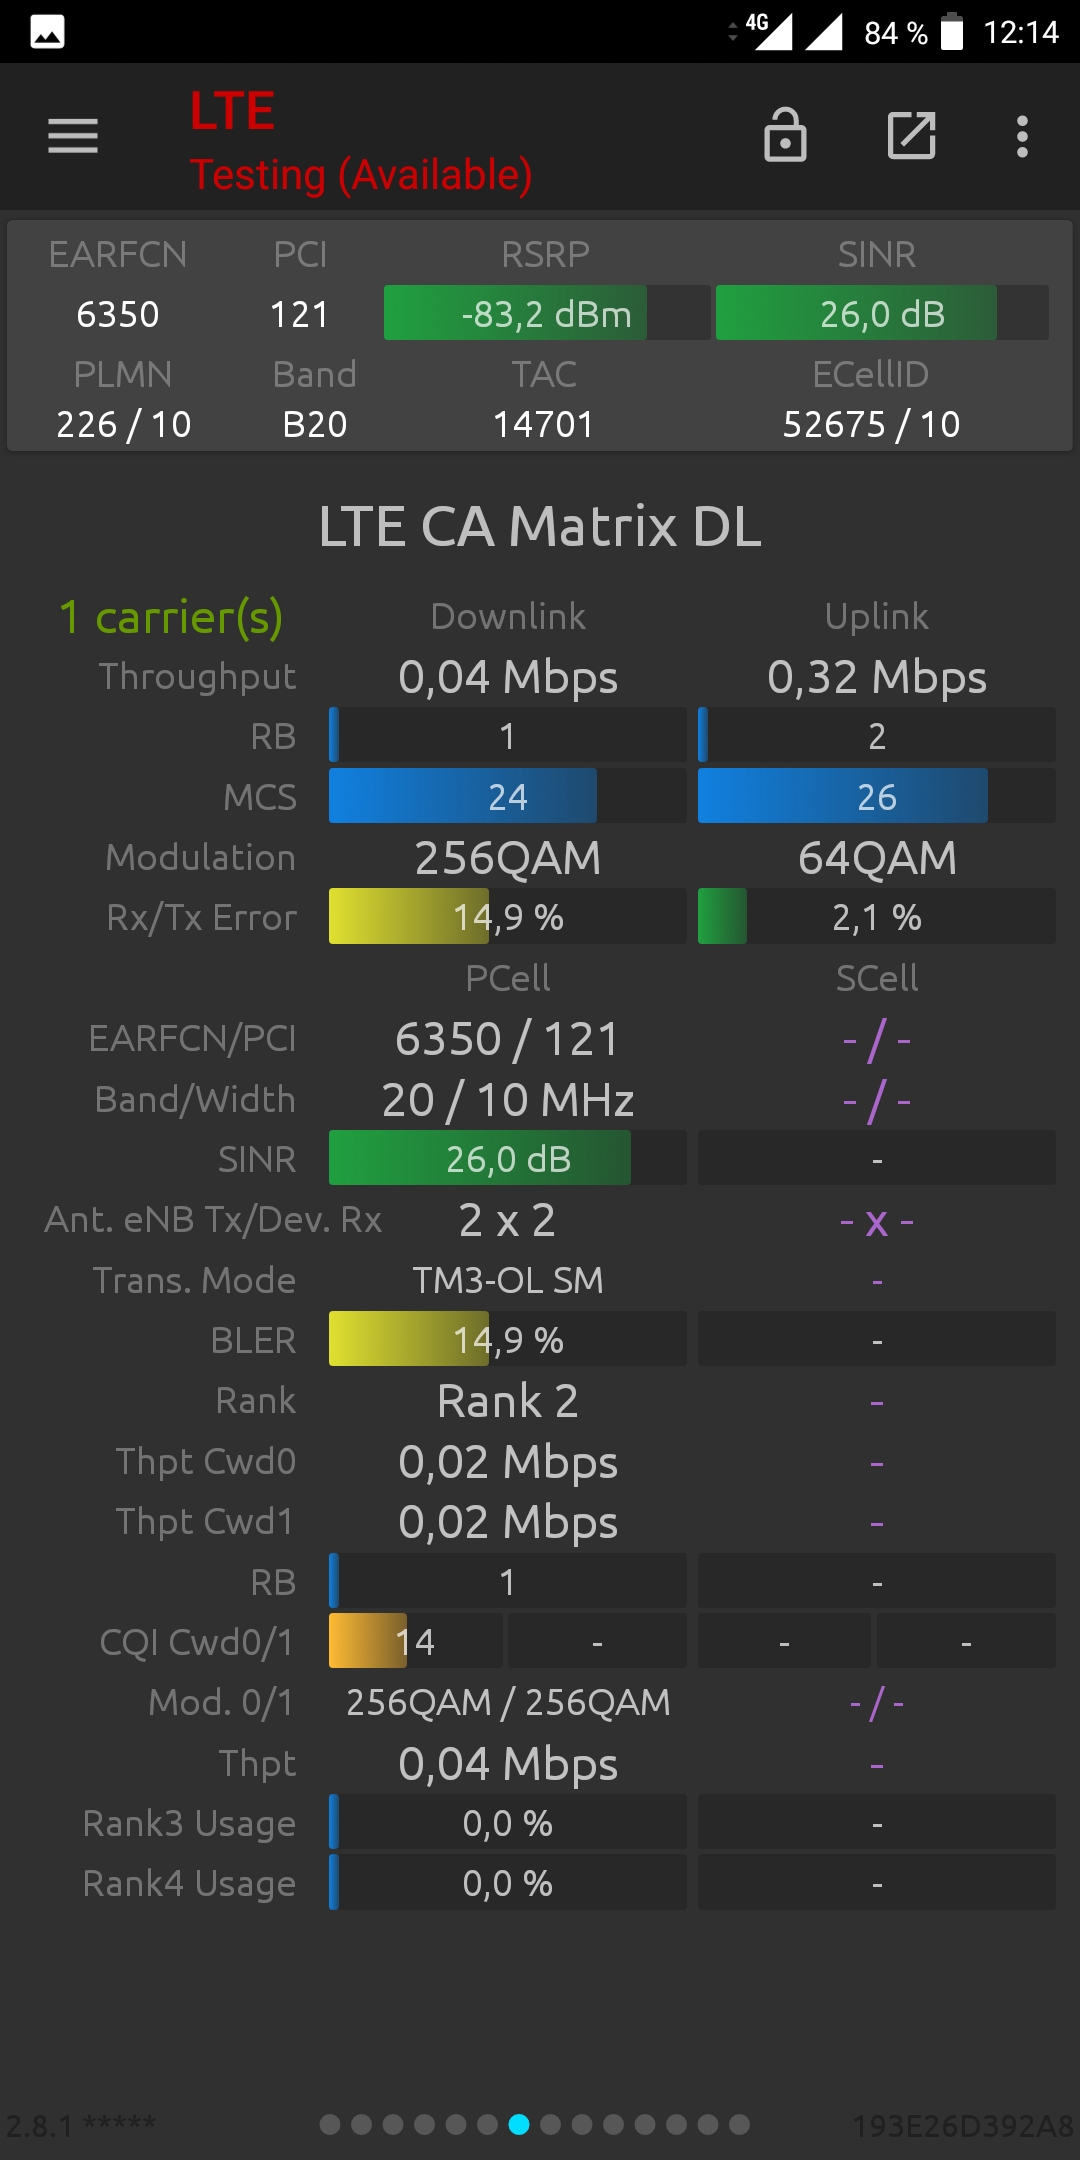Viewport: 1080px width, 2160px height.
Task: Select the highlighted cyan page indicator dot
Action: (519, 2124)
